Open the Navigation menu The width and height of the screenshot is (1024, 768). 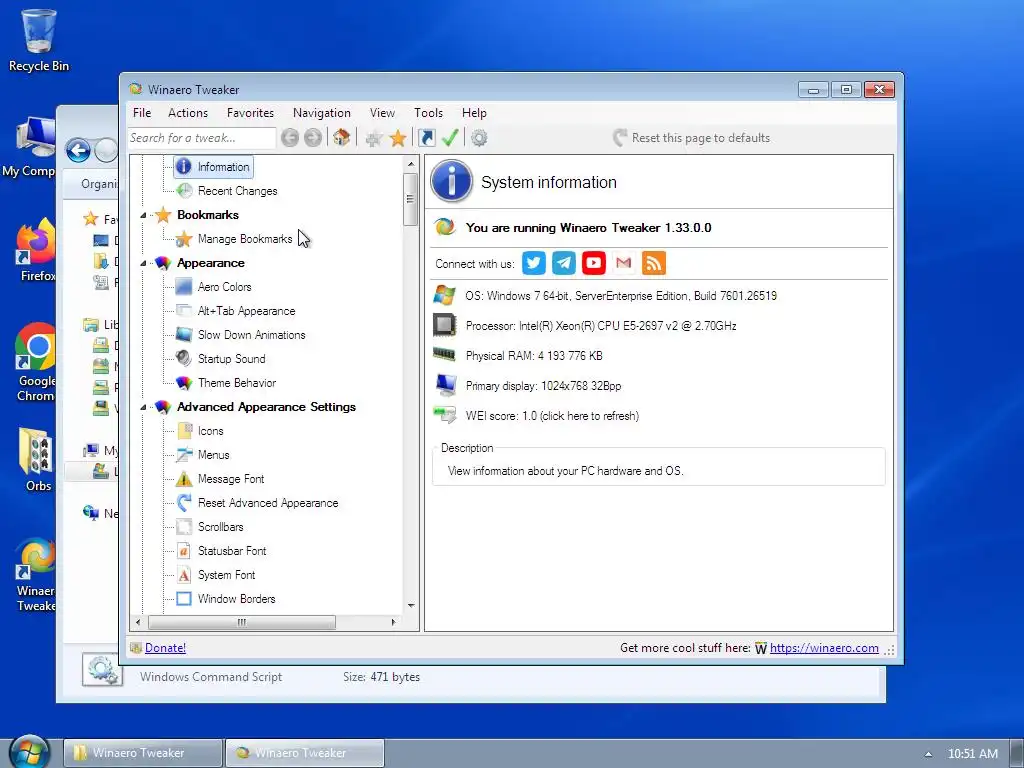[x=322, y=113]
